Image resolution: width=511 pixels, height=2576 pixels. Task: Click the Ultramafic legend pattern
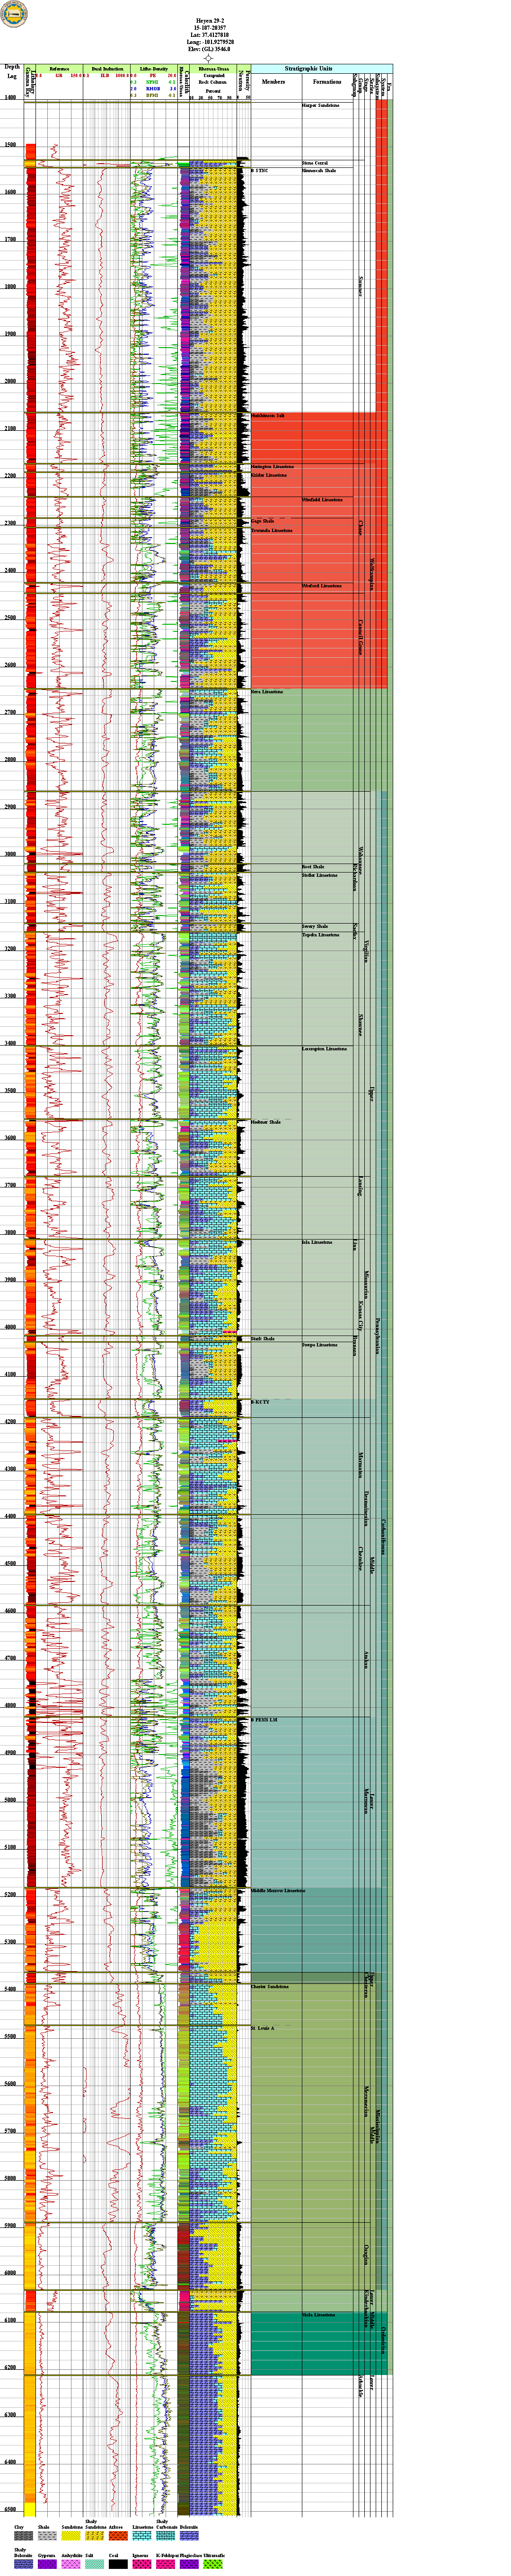click(x=214, y=2564)
